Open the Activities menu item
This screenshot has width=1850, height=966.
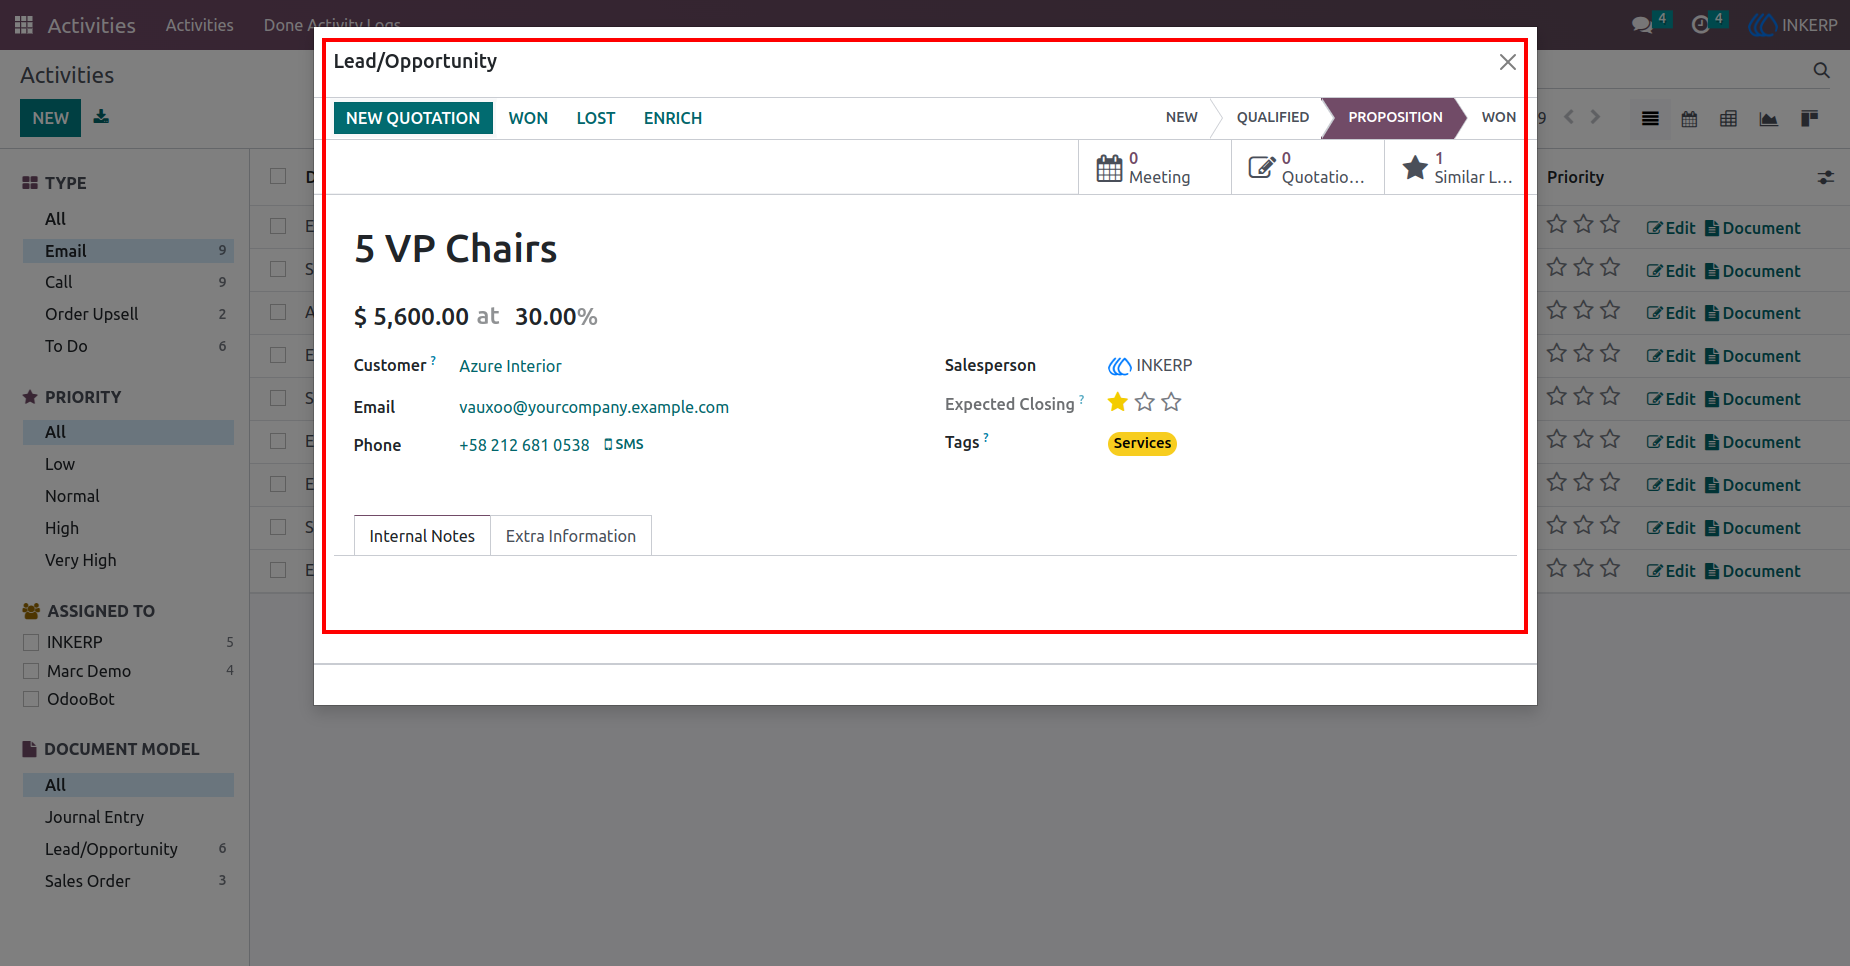(199, 25)
